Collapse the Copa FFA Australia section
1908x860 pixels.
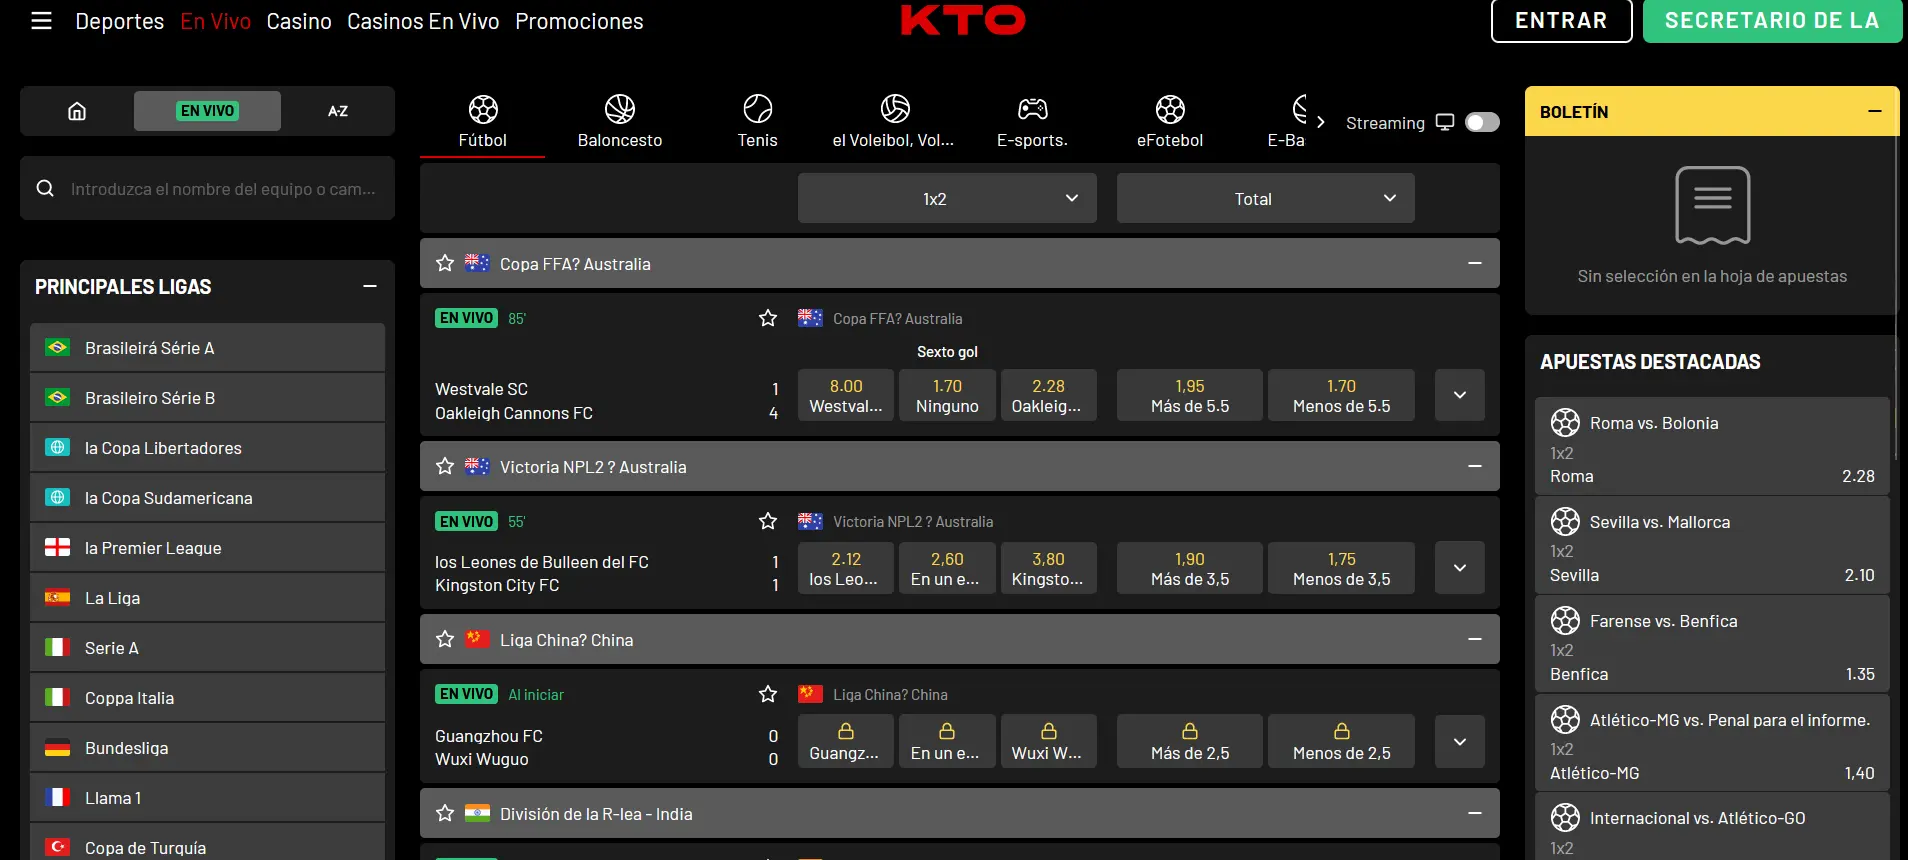[x=1474, y=263]
